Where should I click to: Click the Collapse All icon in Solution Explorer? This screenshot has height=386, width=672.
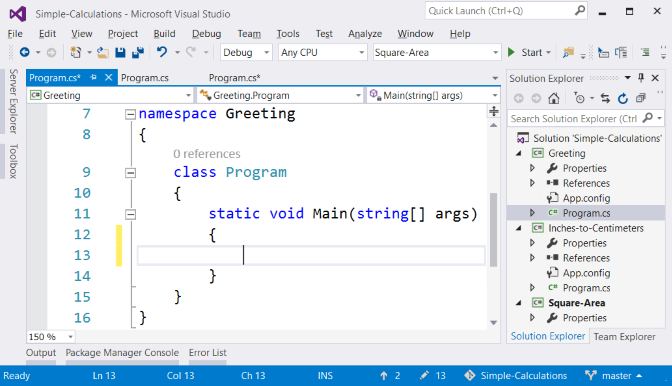coord(641,99)
